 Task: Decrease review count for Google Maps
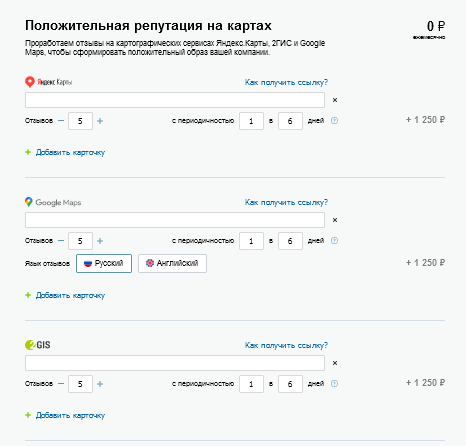tap(61, 241)
